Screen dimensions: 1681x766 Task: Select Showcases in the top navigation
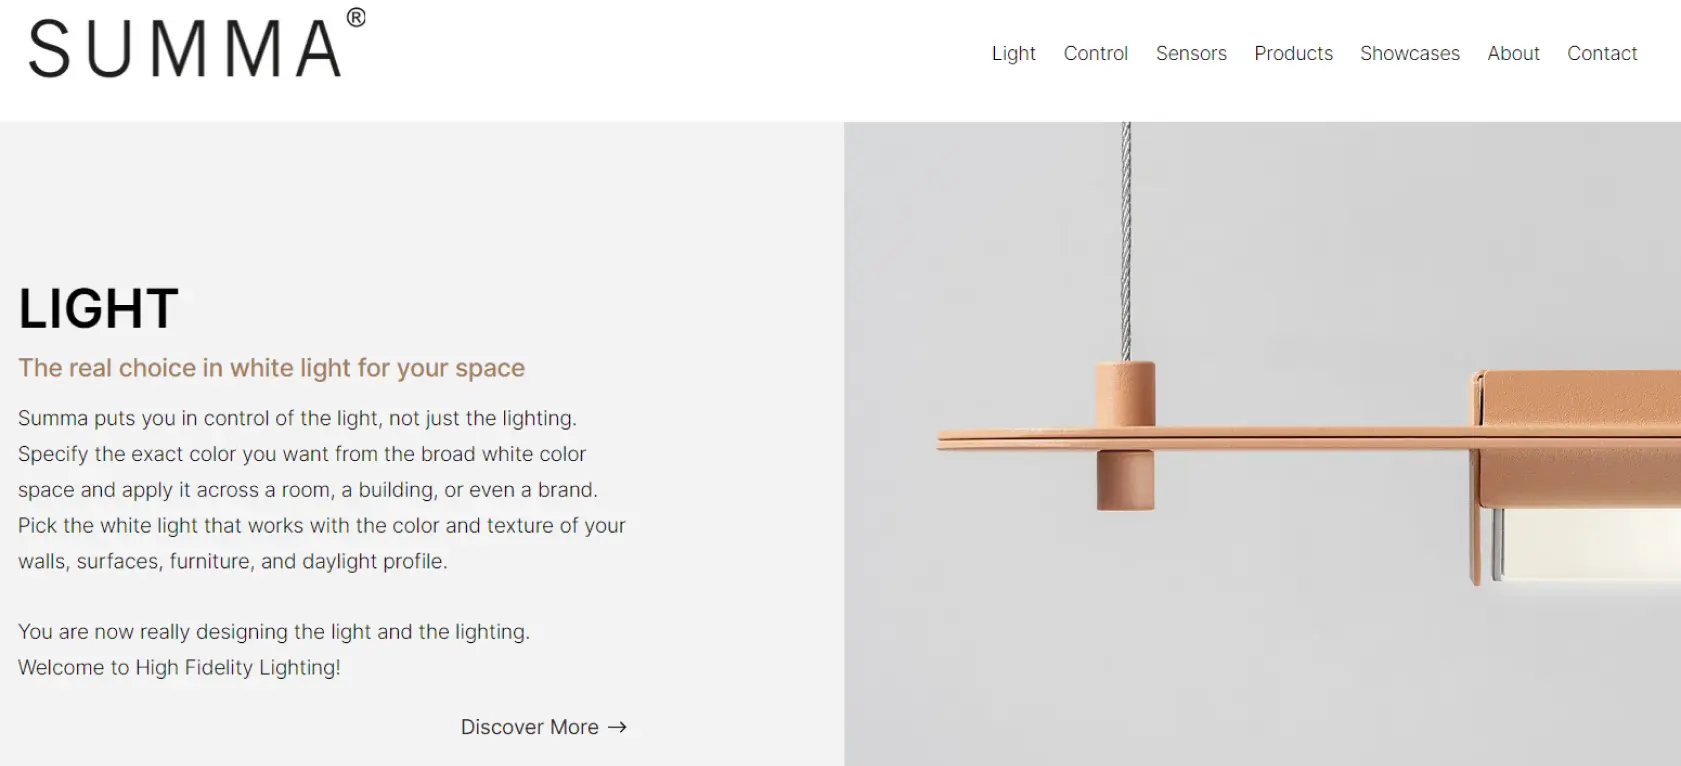1409,53
